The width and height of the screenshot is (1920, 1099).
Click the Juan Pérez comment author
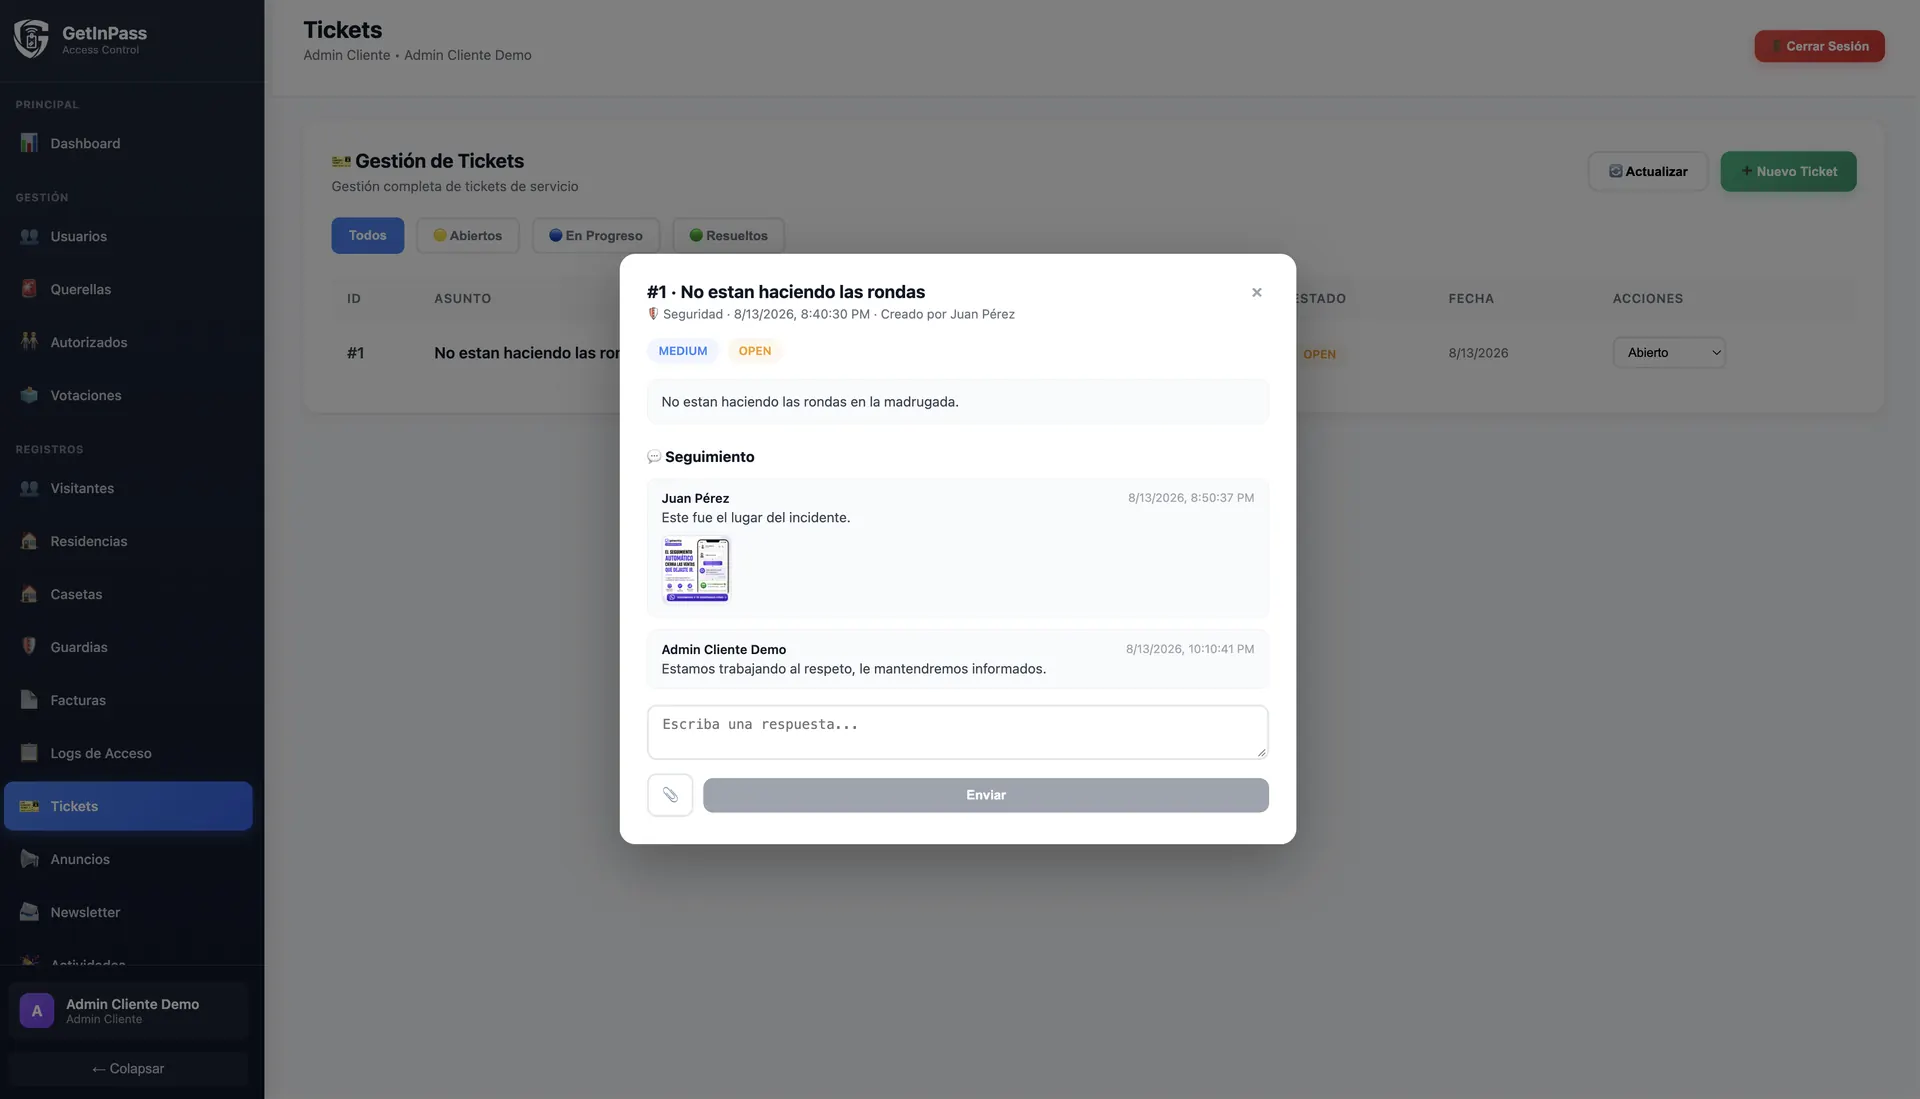click(x=695, y=498)
